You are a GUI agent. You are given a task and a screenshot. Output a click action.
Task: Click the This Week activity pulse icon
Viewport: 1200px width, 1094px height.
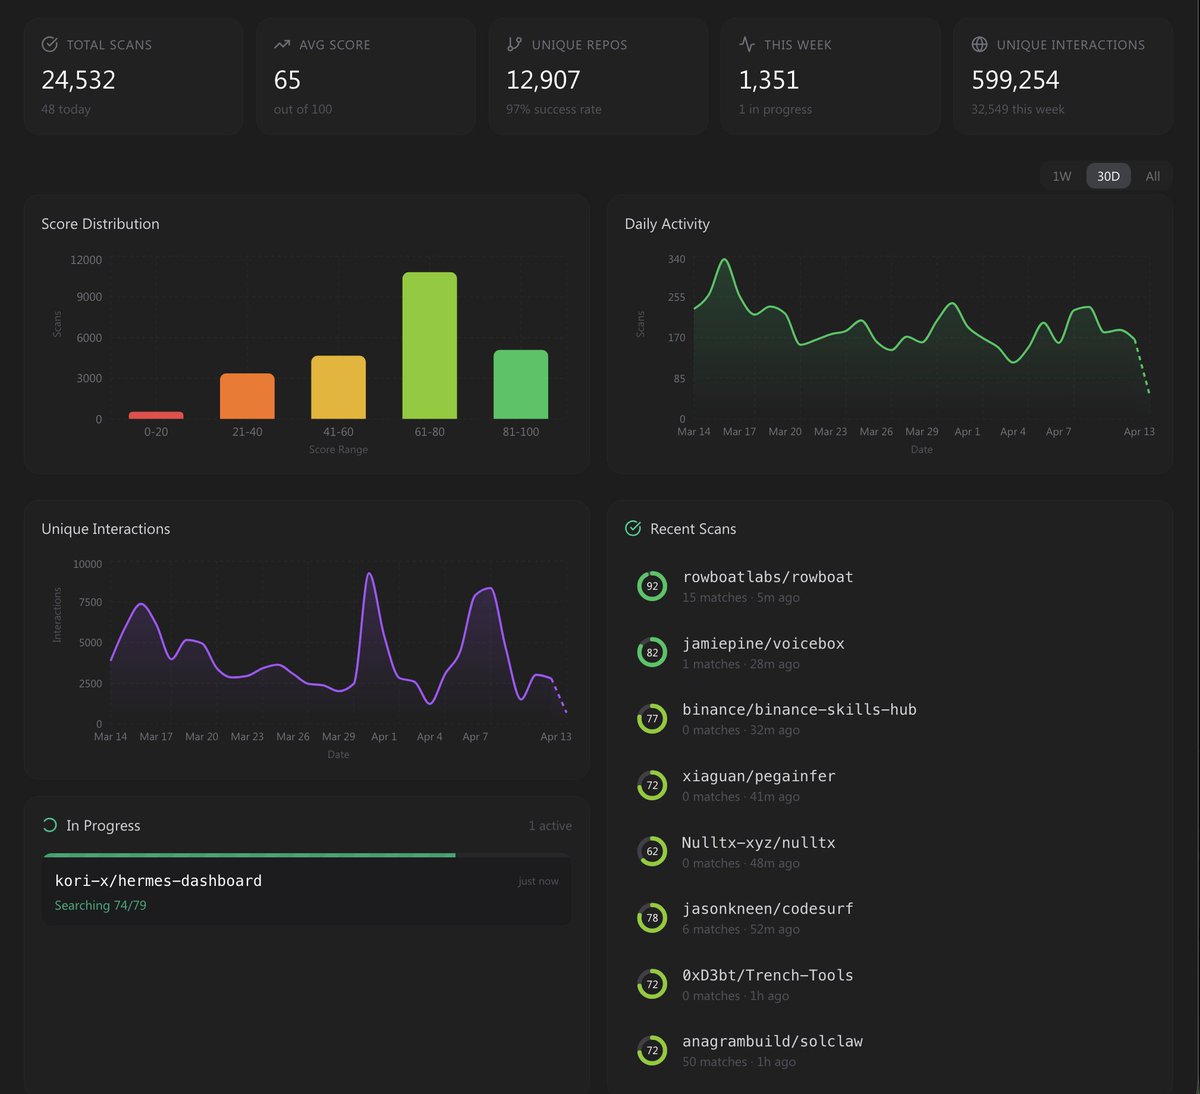[x=745, y=44]
